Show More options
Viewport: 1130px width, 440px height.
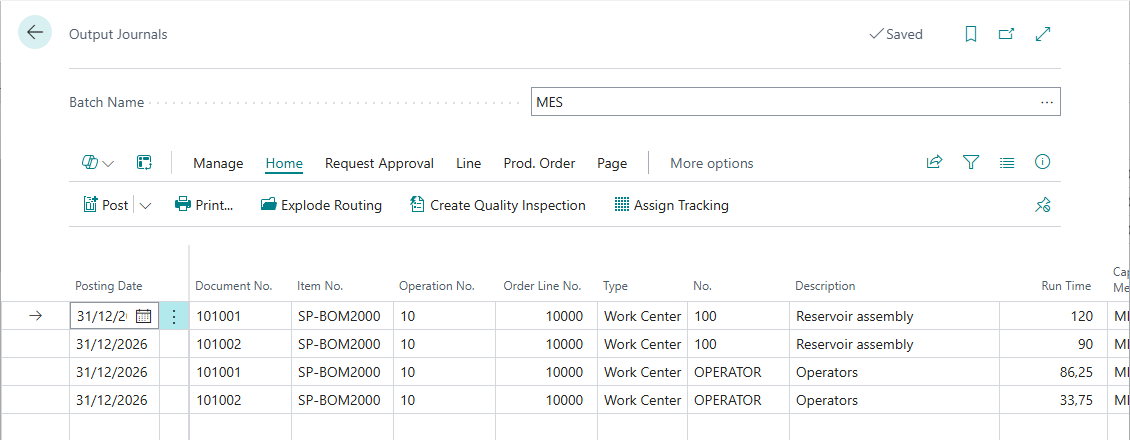(x=712, y=163)
